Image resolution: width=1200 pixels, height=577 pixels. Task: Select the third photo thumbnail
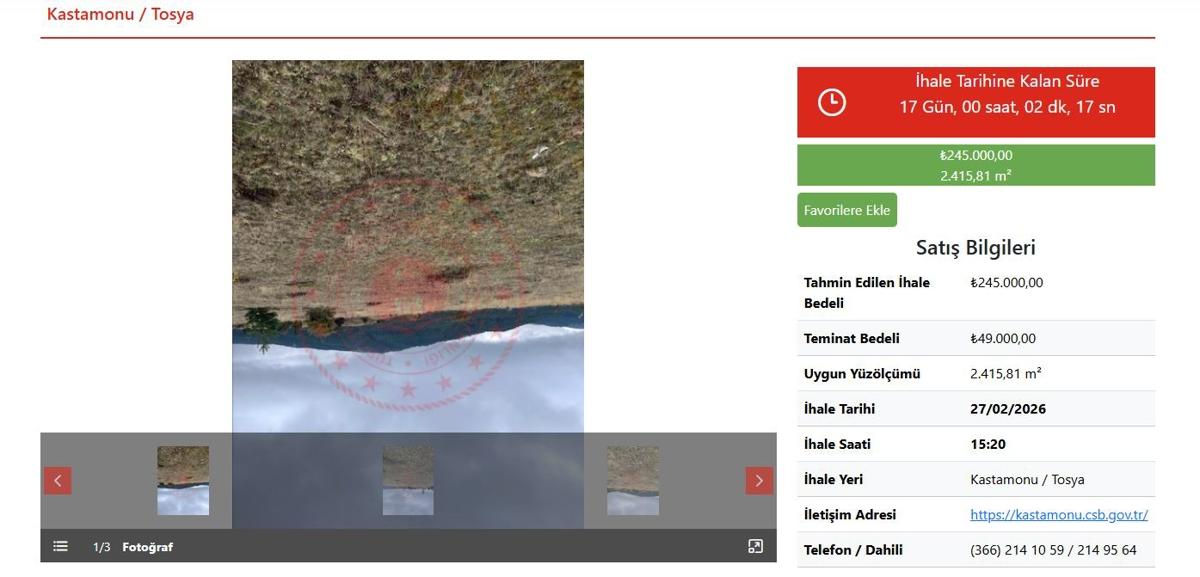click(x=633, y=481)
